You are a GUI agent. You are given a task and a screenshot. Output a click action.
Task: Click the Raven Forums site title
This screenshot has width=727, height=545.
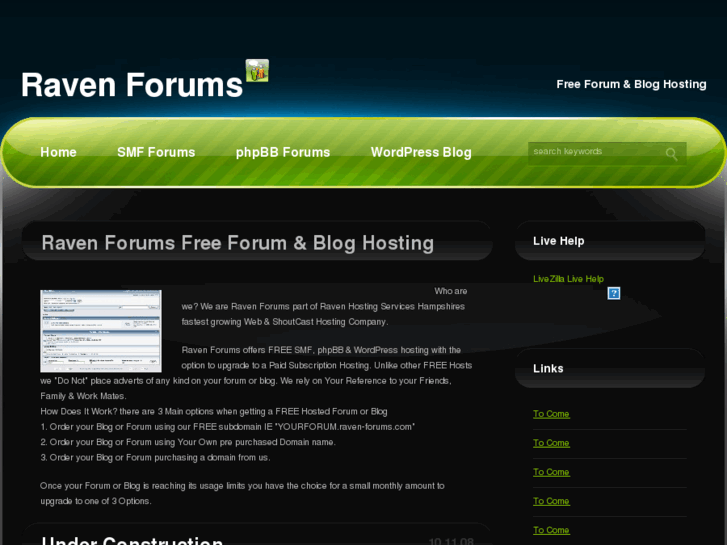[x=132, y=85]
